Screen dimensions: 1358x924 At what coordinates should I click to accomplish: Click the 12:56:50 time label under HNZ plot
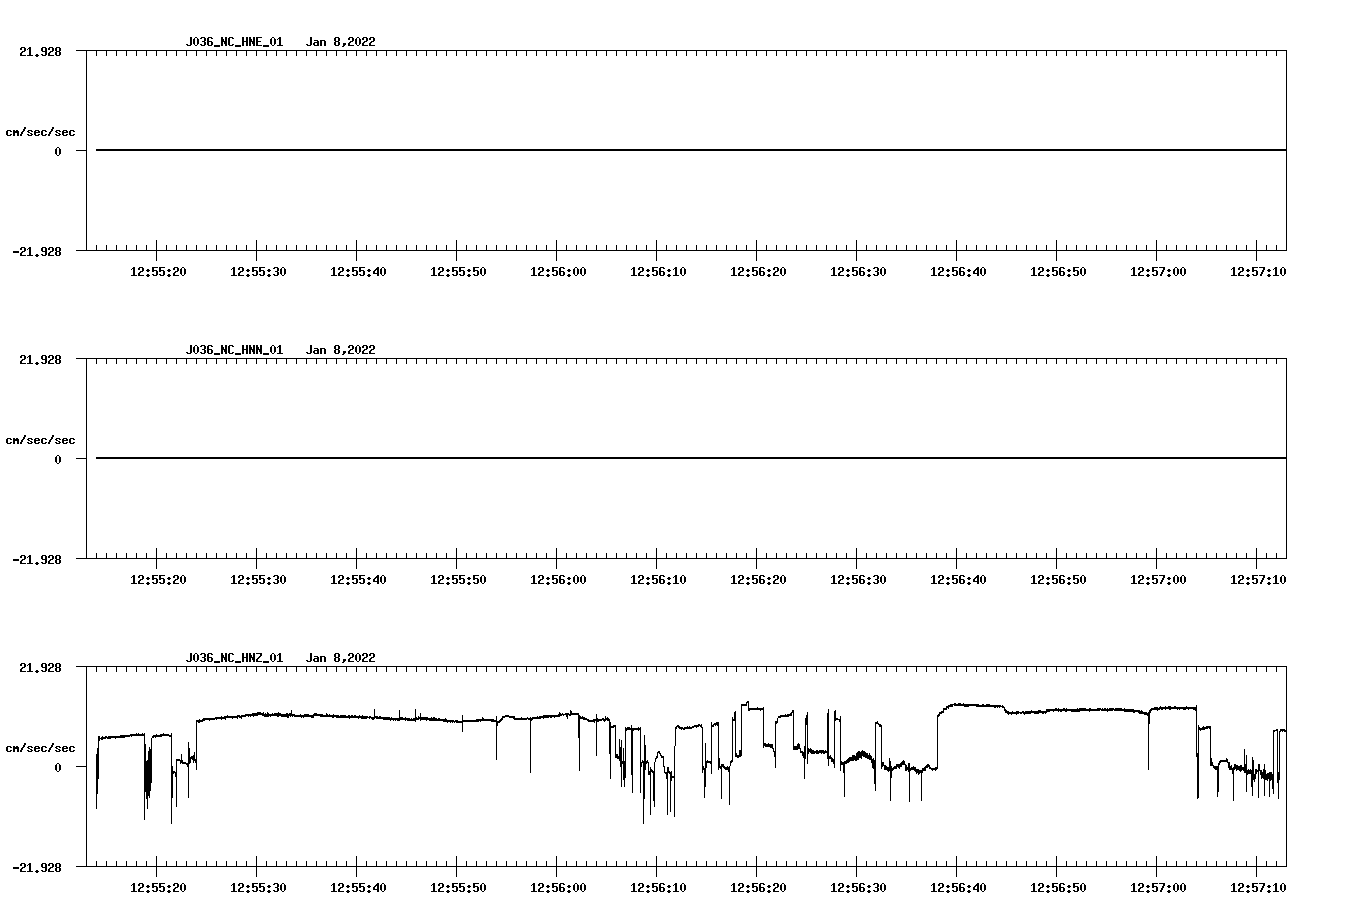[1058, 888]
